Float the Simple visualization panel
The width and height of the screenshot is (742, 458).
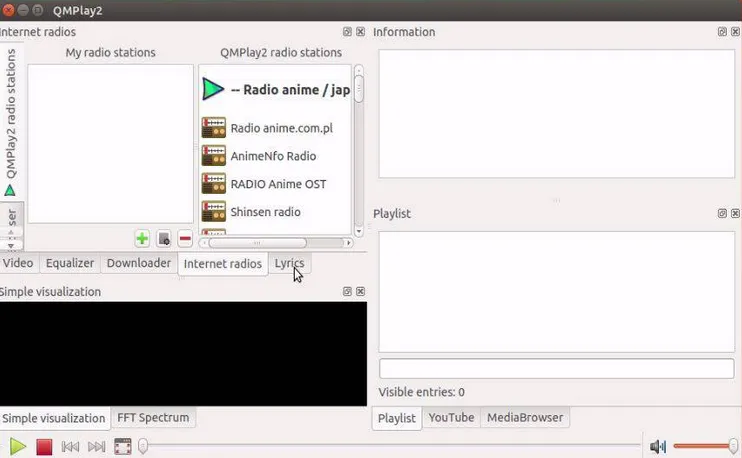(x=347, y=291)
